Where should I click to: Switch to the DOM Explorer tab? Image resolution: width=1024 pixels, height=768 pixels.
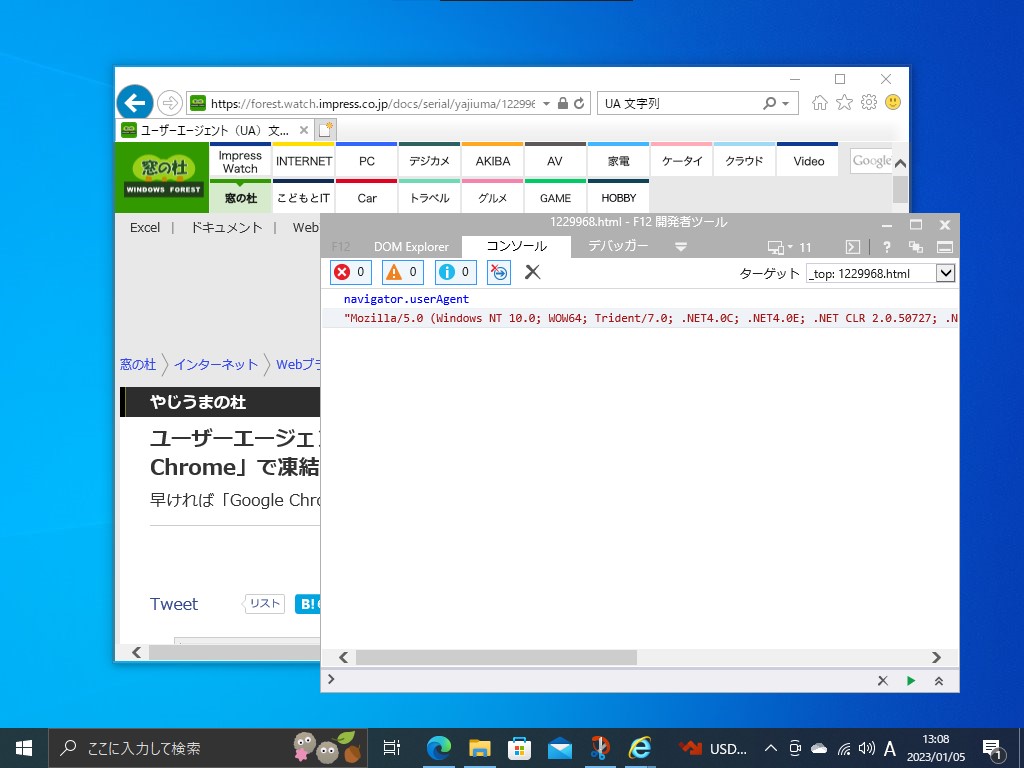pos(412,247)
